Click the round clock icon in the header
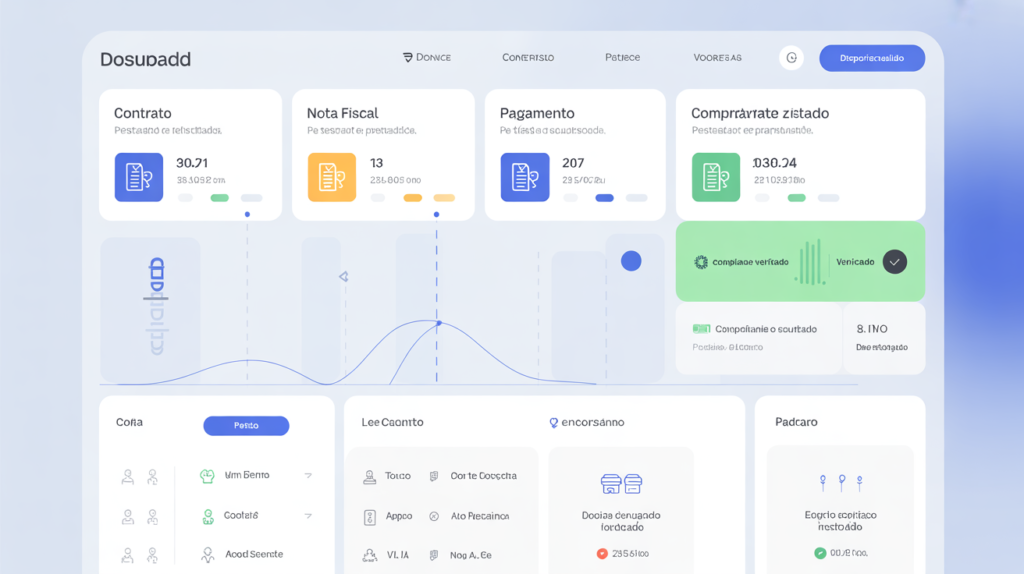1024x574 pixels. [x=791, y=58]
